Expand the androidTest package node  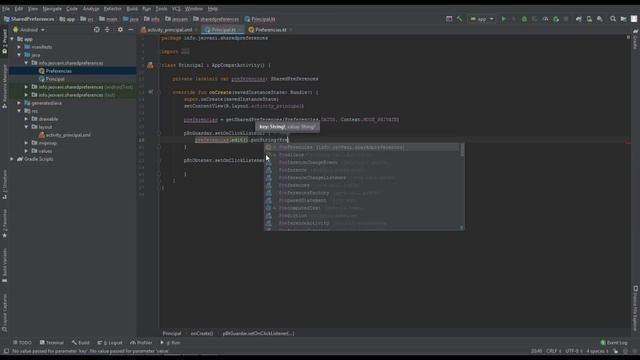27,87
